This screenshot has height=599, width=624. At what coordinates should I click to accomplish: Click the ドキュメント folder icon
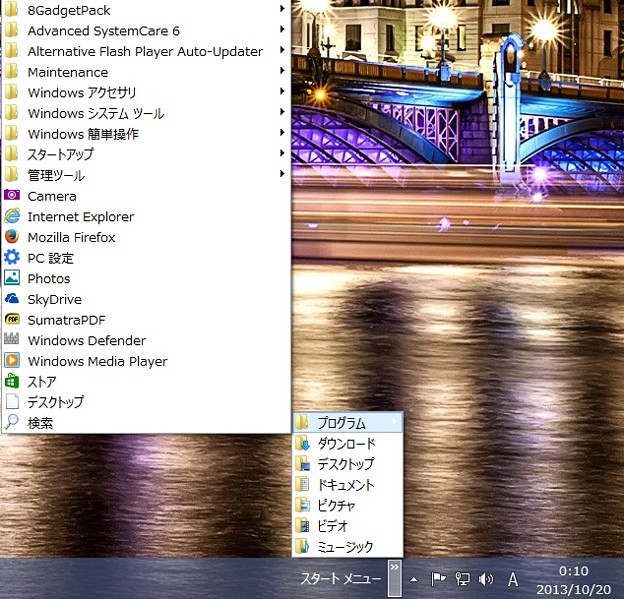click(303, 484)
